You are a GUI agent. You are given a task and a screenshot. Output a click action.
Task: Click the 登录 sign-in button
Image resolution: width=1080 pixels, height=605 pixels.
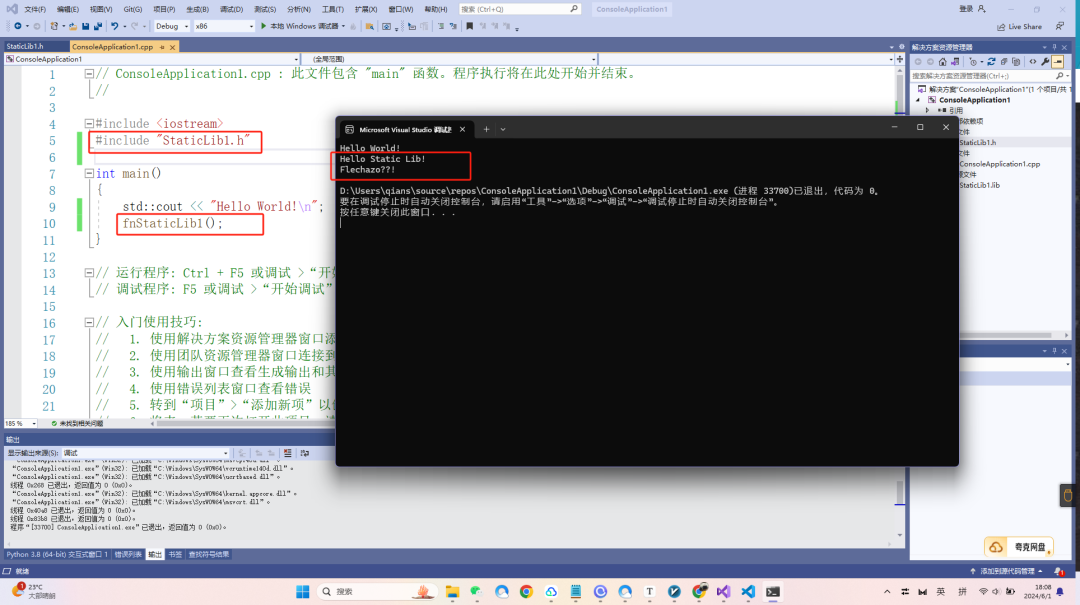972,9
